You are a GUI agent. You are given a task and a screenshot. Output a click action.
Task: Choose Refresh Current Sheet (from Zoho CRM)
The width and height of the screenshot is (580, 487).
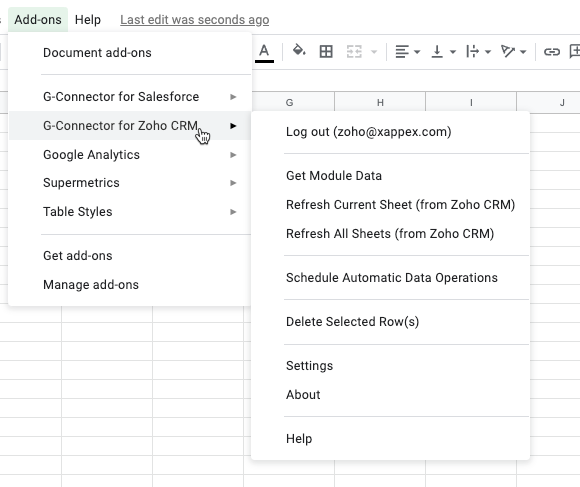[x=390, y=204]
